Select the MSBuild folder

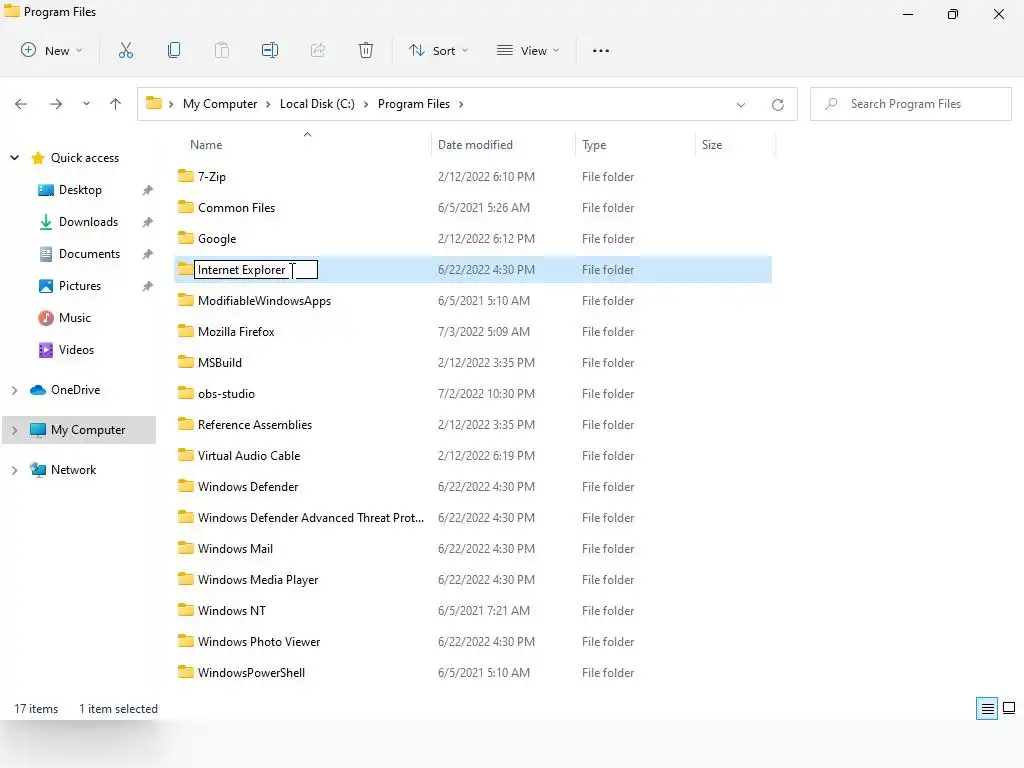click(x=220, y=362)
